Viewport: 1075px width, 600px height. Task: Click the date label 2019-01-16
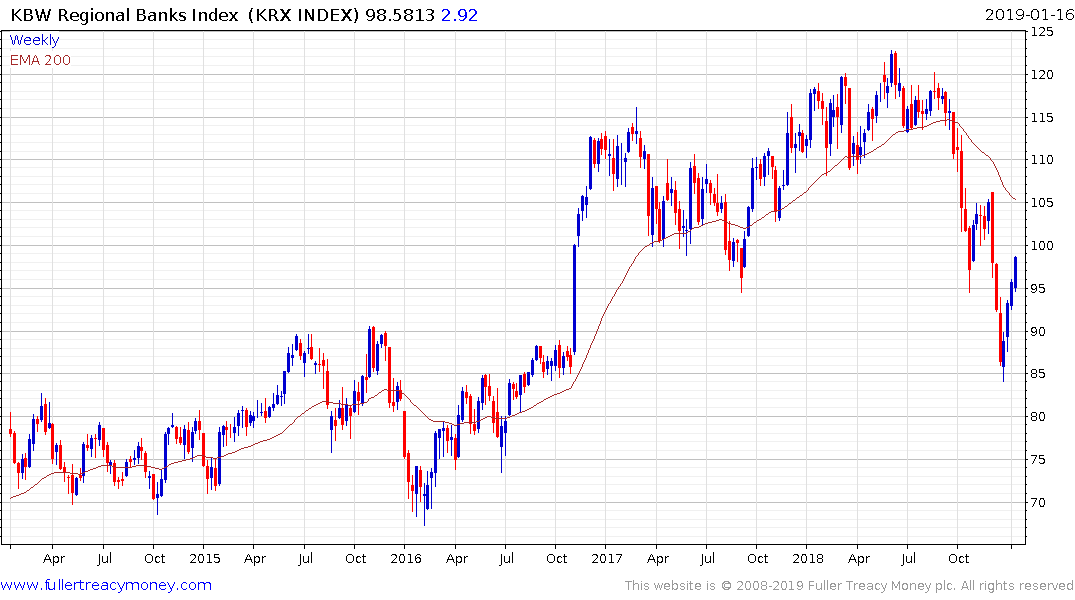click(1029, 14)
